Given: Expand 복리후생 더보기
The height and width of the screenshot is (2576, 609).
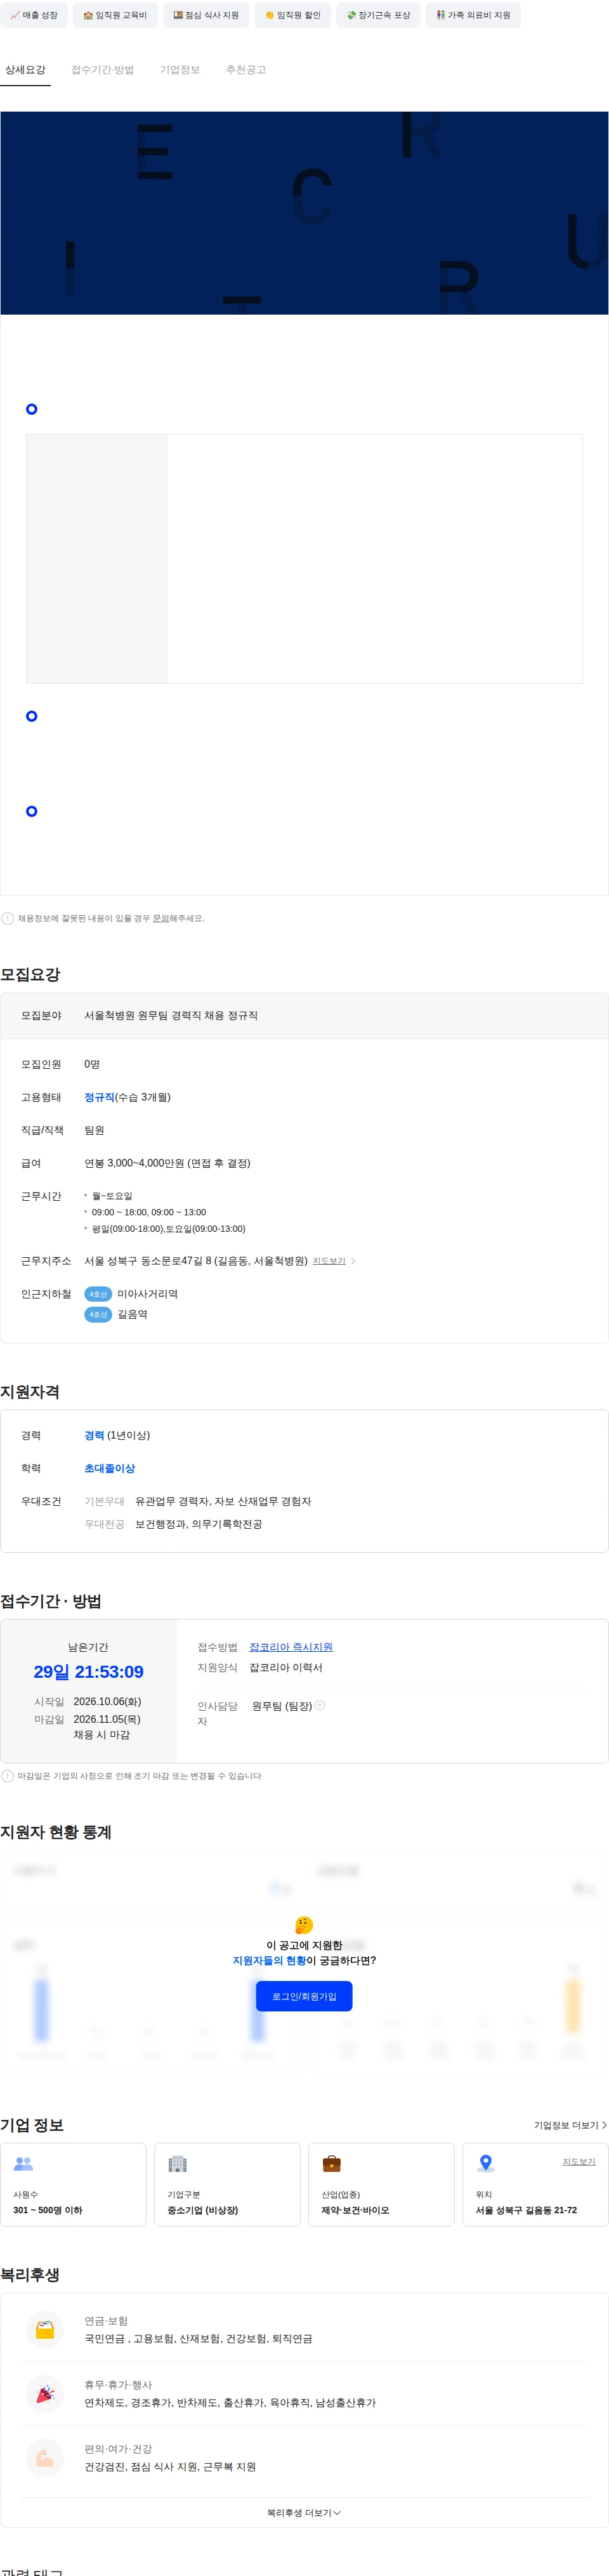Looking at the screenshot, I should [304, 2513].
